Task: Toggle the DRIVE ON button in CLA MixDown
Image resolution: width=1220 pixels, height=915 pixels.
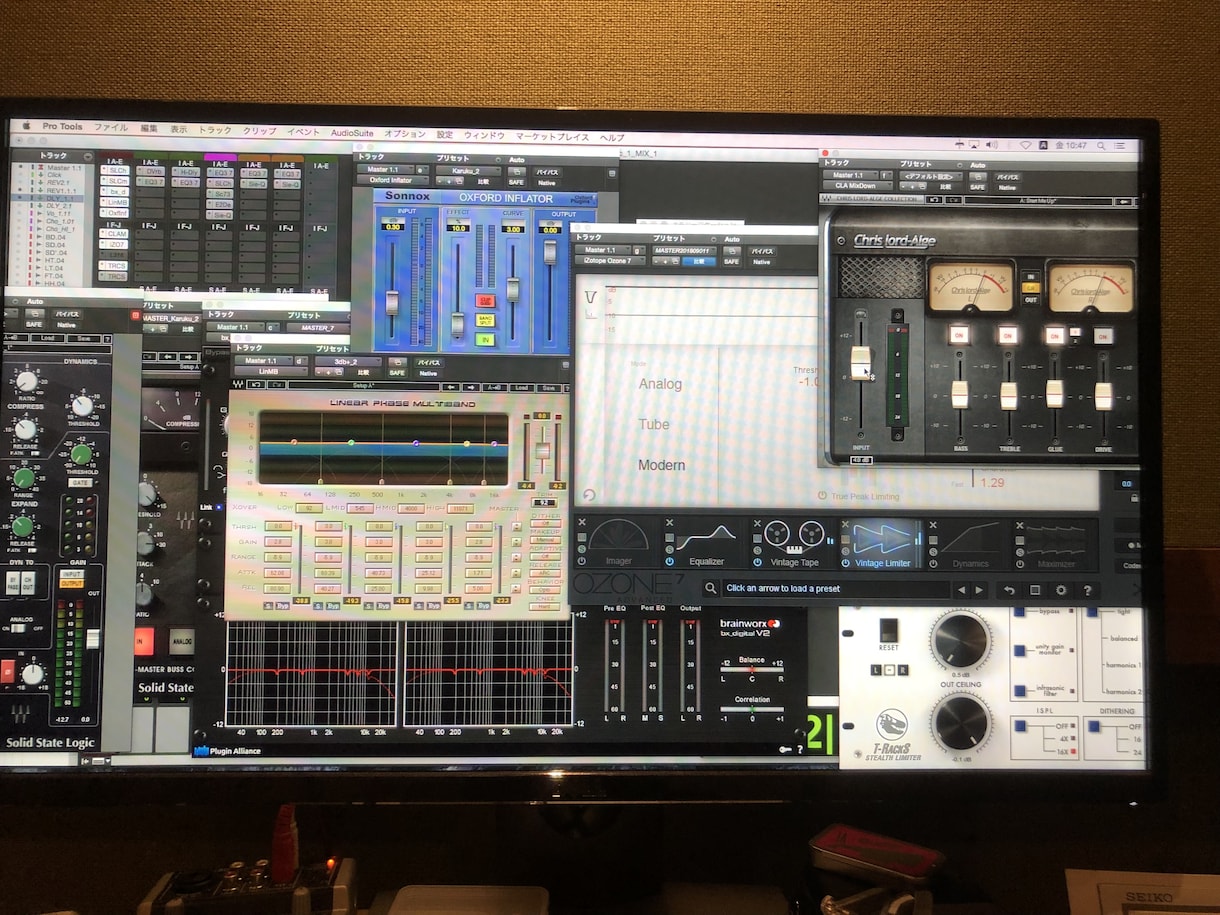Action: [1103, 336]
